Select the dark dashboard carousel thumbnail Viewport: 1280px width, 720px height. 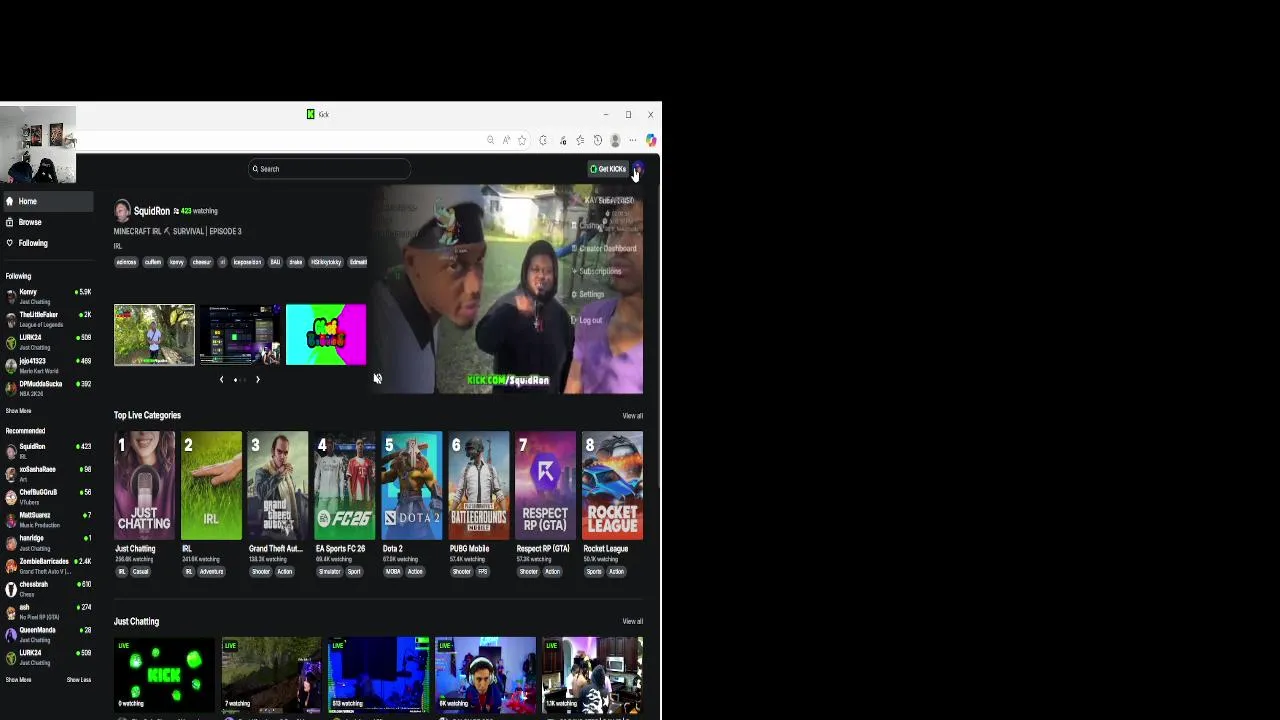pyautogui.click(x=240, y=335)
